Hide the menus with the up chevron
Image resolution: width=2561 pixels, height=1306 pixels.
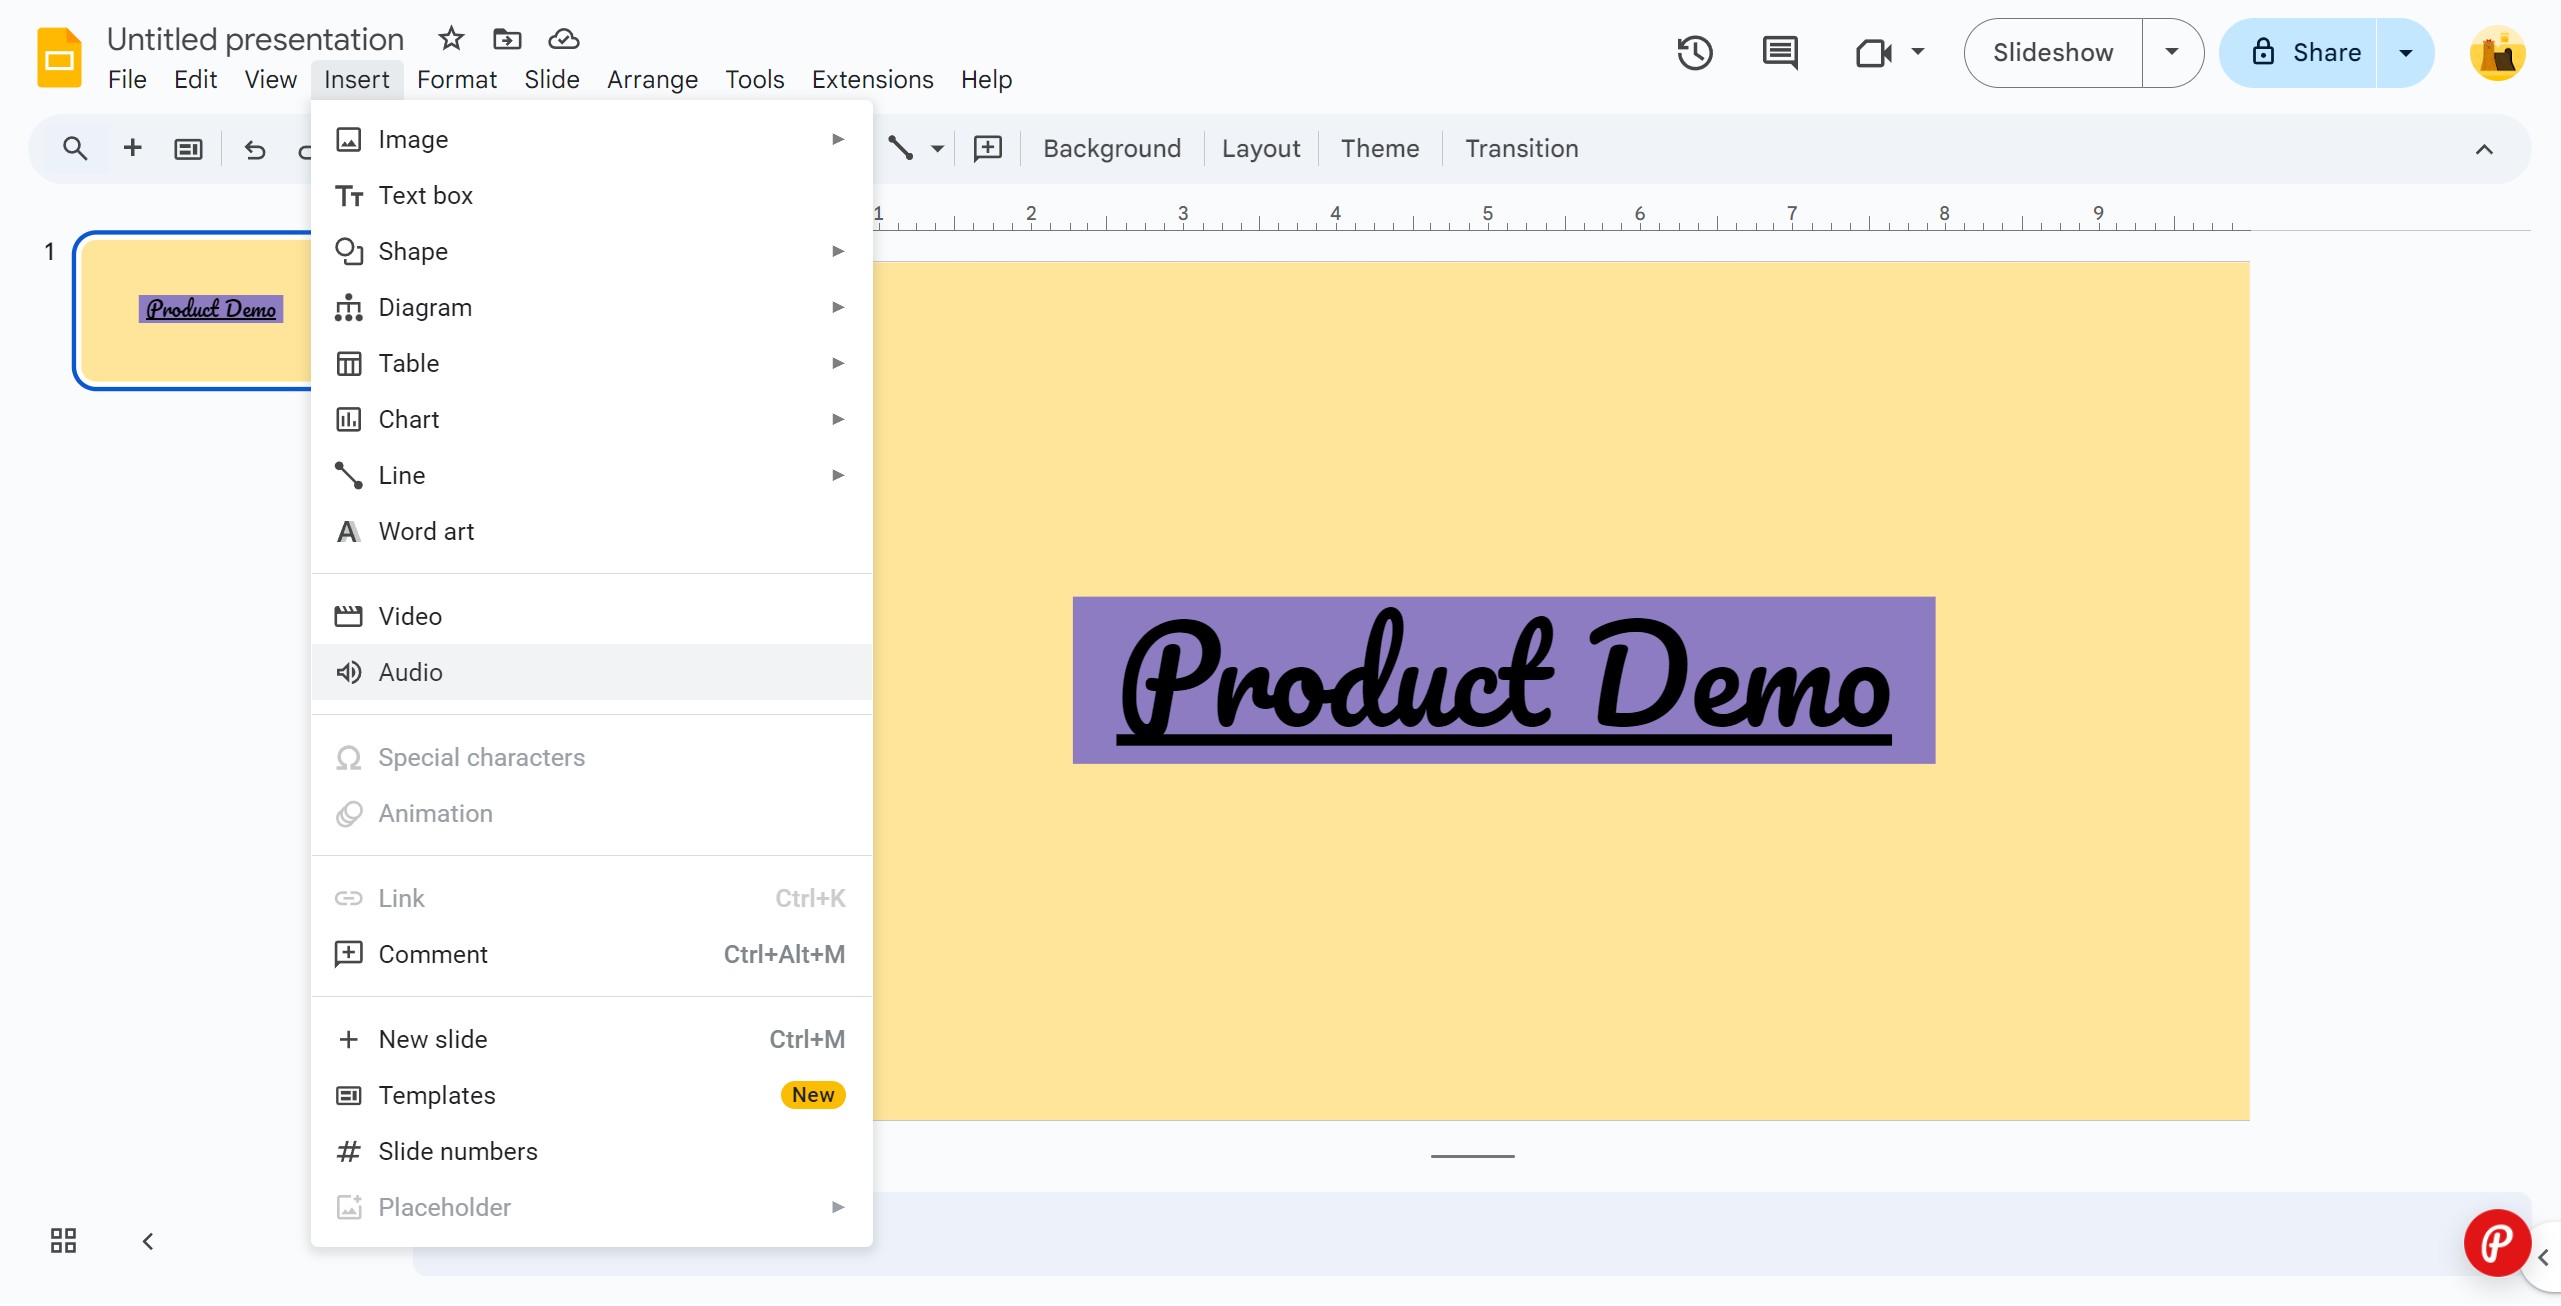tap(2484, 150)
